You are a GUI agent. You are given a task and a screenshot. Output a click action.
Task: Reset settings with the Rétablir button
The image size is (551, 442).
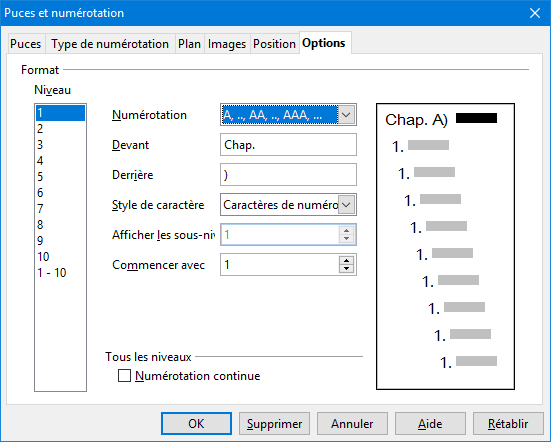(x=508, y=424)
